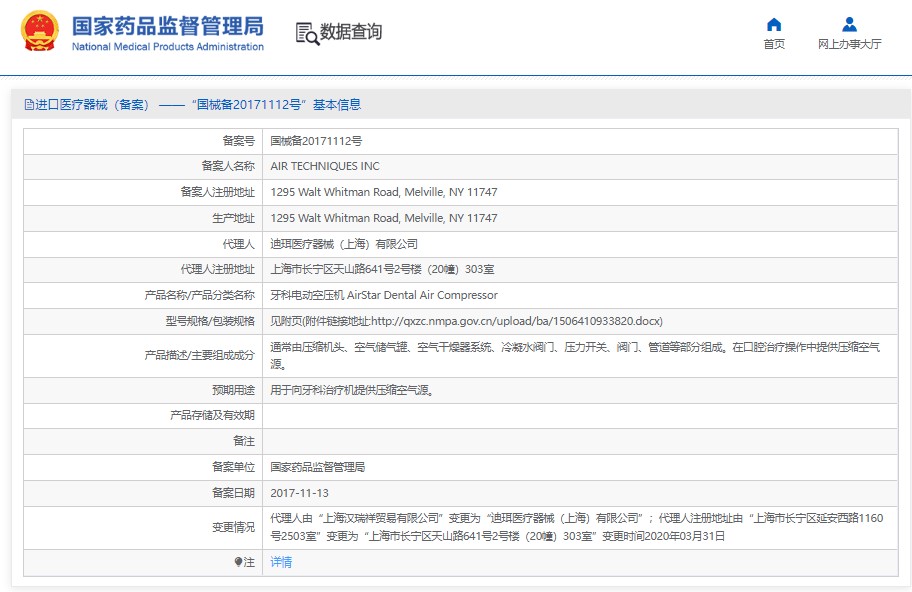The height and width of the screenshot is (592, 912).
Task: Click the 产品存储及有效期 label
Action: 212,415
